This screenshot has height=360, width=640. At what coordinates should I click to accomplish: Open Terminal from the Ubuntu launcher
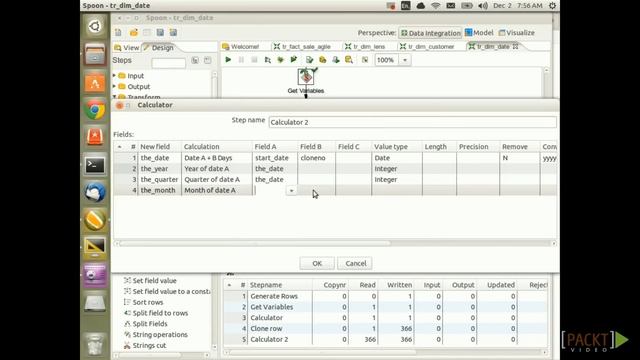(95, 165)
